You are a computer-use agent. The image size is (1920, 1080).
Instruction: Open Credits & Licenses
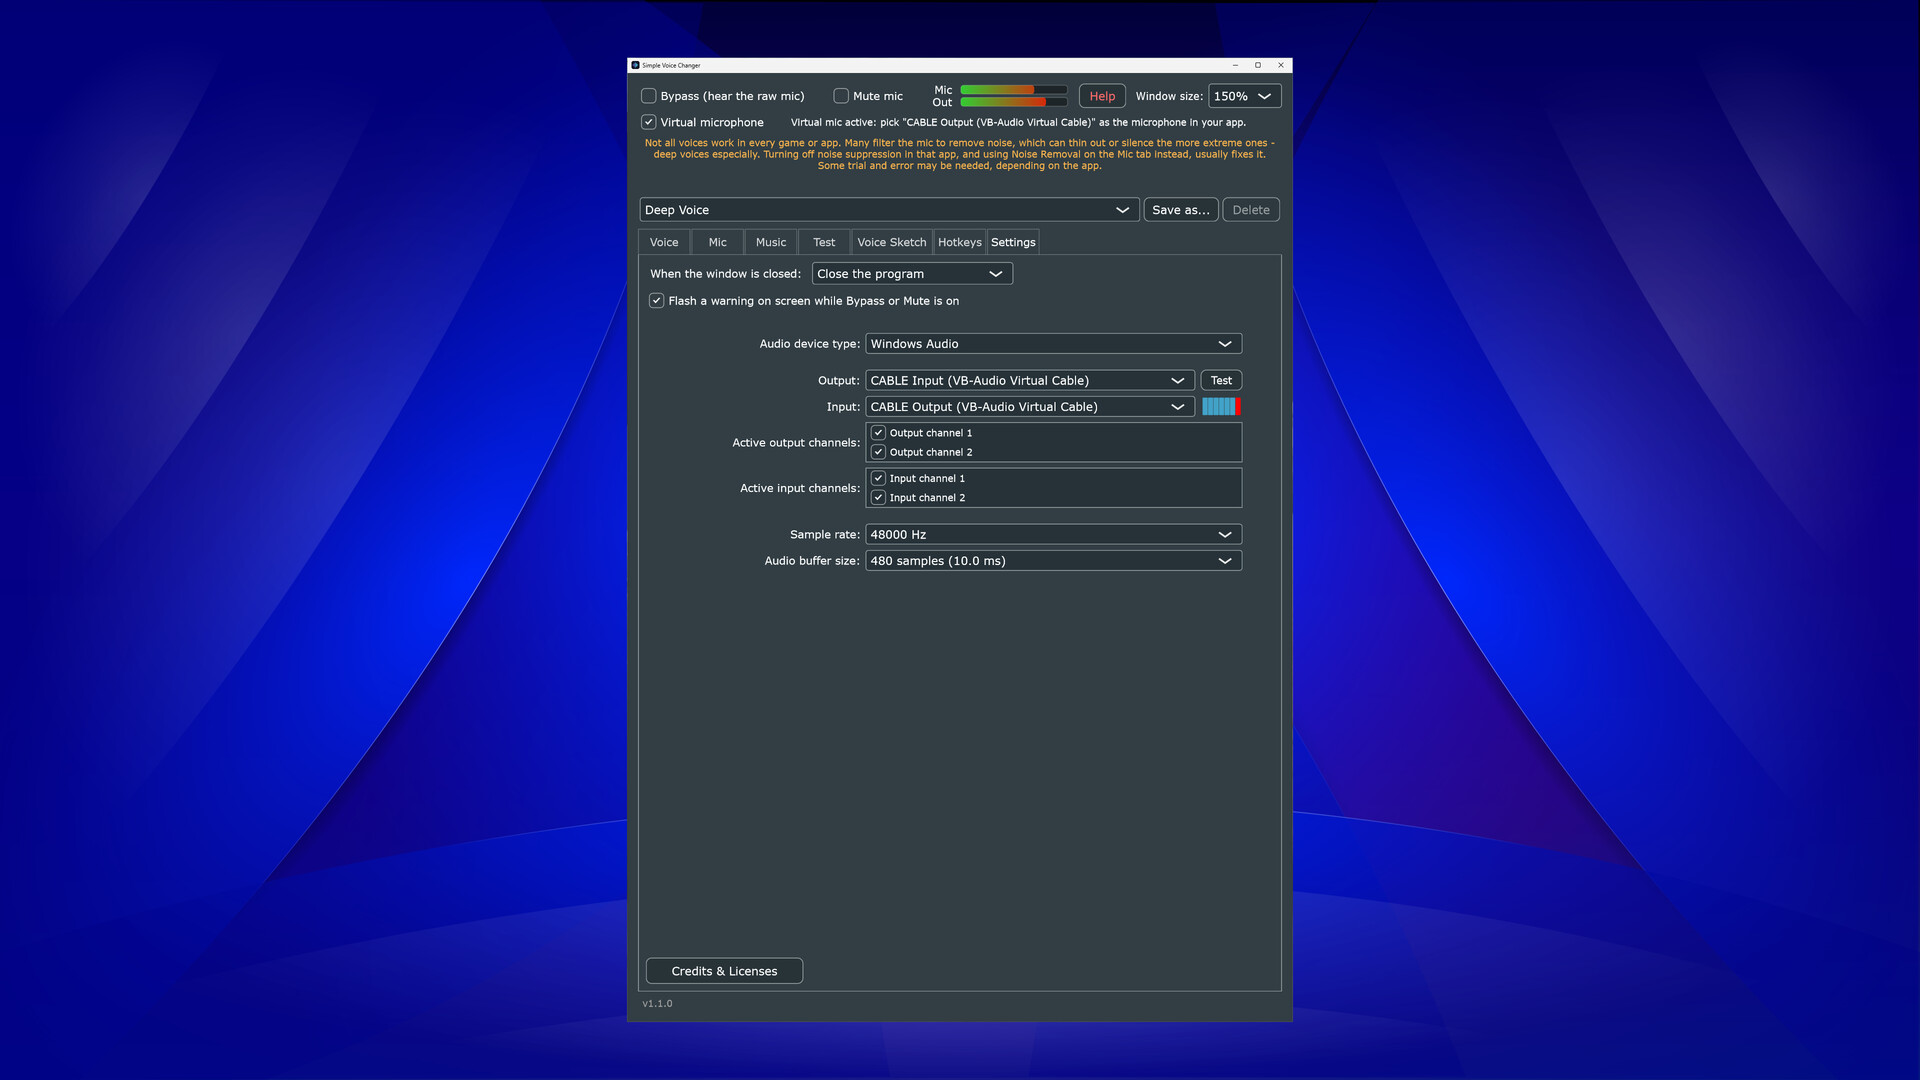click(x=724, y=971)
